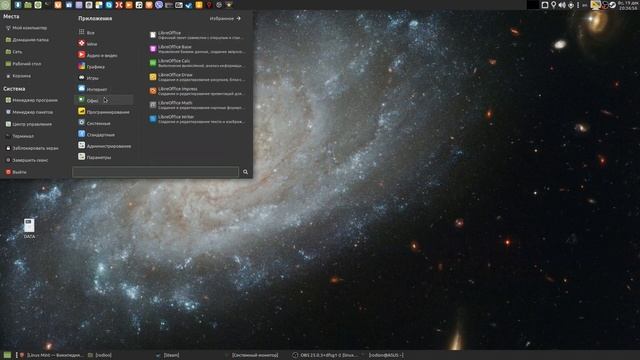Open Сеть network place

point(14,52)
